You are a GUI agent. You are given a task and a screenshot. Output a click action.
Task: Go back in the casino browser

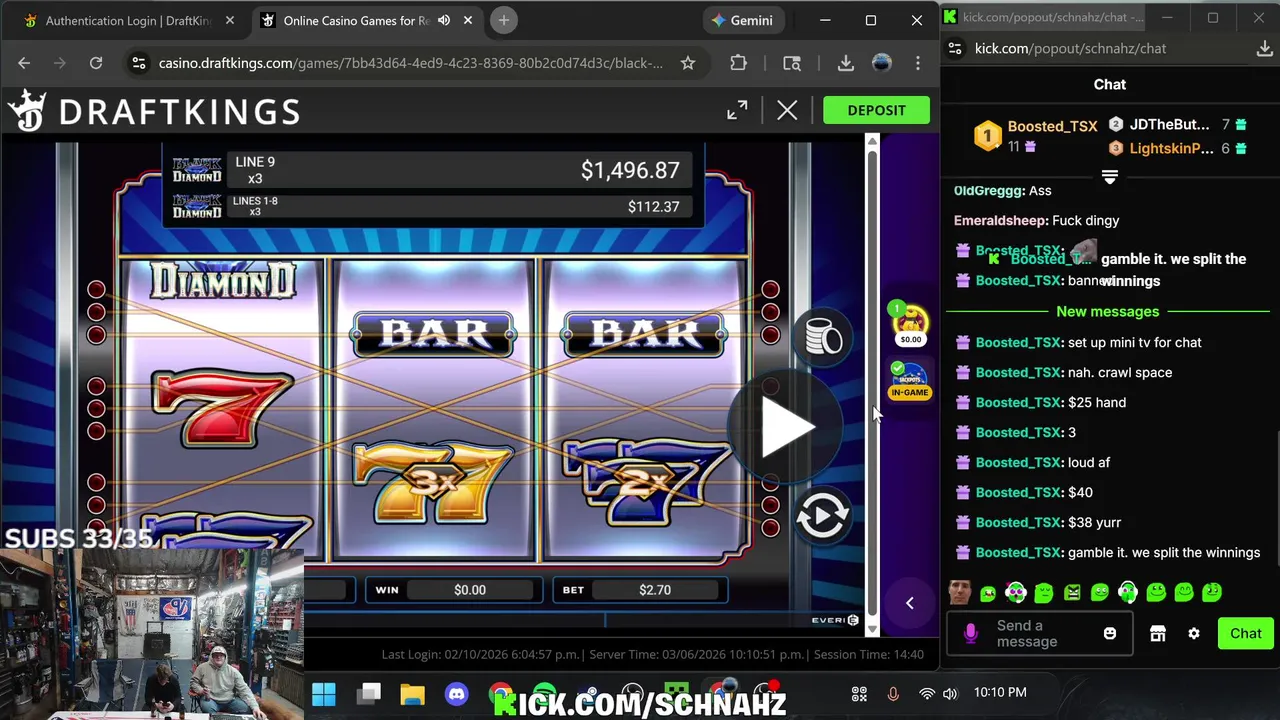[24, 63]
